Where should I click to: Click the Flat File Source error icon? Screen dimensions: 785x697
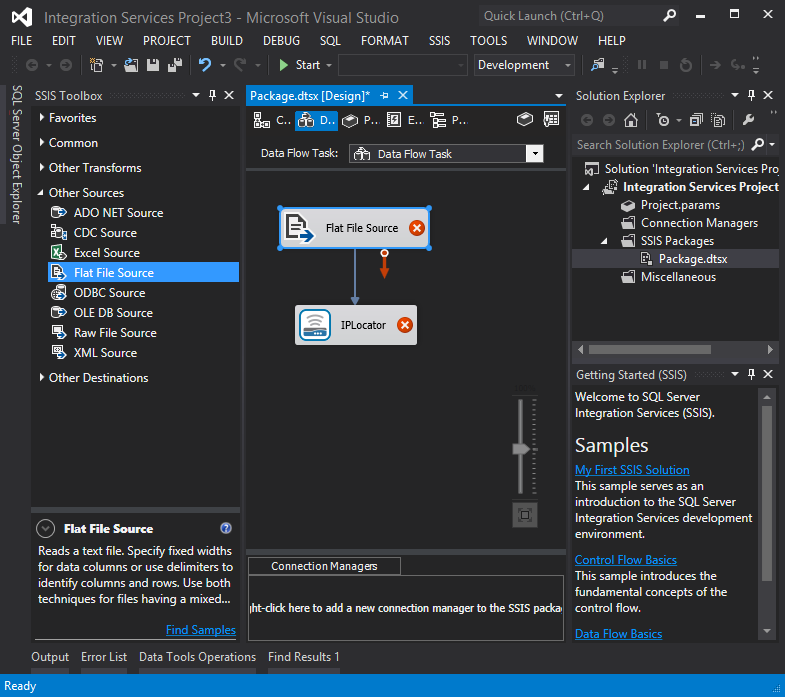pos(417,228)
